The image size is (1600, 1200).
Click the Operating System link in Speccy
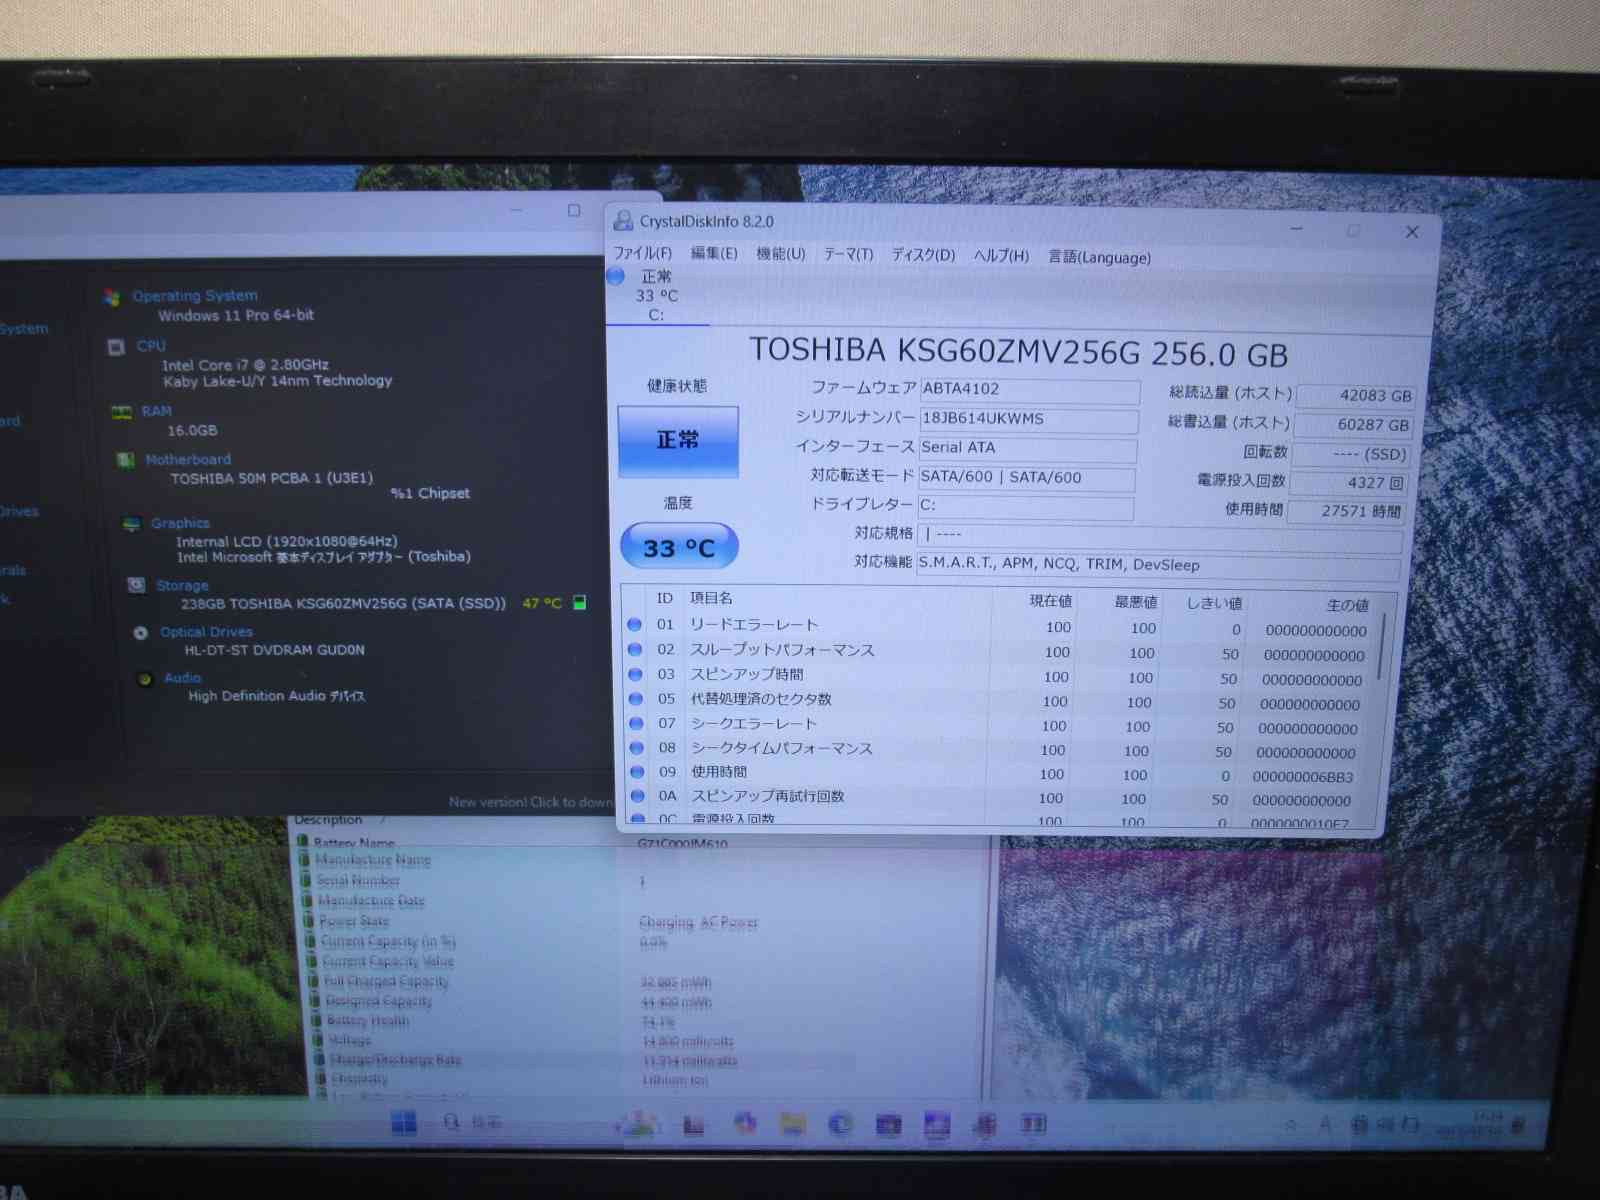tap(195, 296)
